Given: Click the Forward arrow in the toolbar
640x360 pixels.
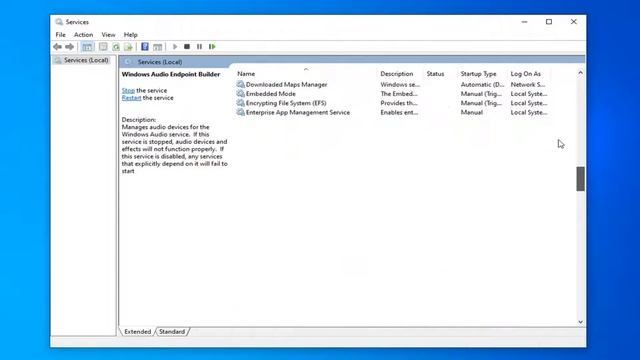Looking at the screenshot, I should click(x=70, y=47).
